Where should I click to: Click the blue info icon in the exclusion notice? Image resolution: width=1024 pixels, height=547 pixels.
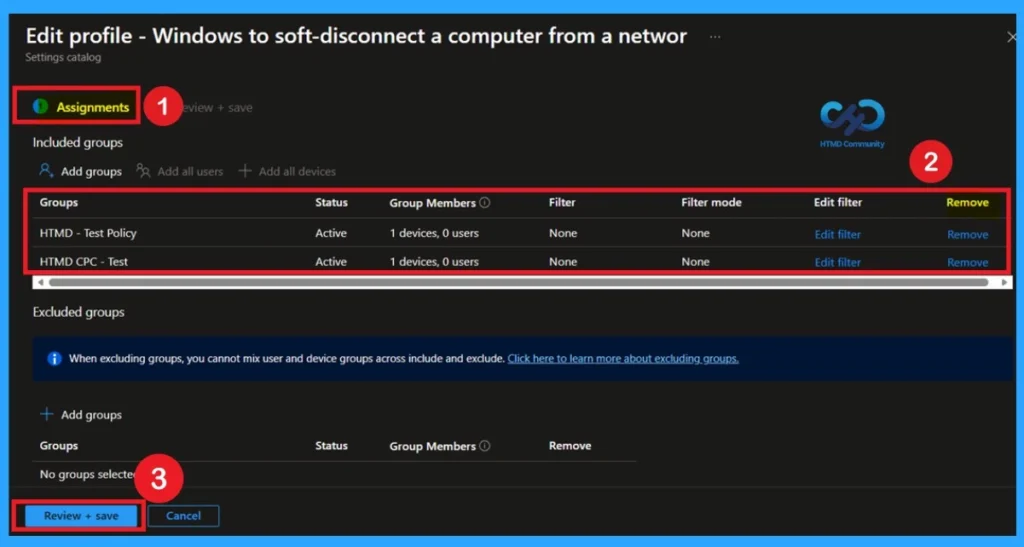tap(54, 358)
